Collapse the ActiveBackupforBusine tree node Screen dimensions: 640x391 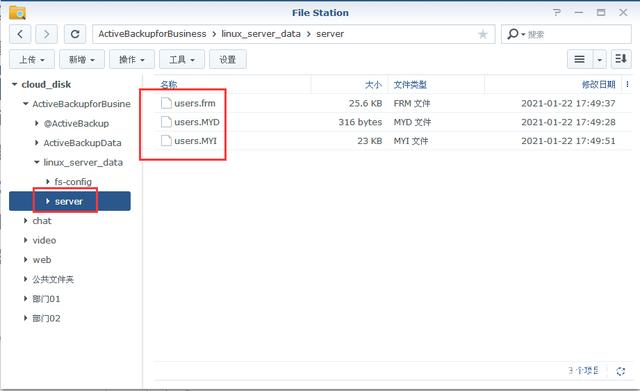point(26,104)
